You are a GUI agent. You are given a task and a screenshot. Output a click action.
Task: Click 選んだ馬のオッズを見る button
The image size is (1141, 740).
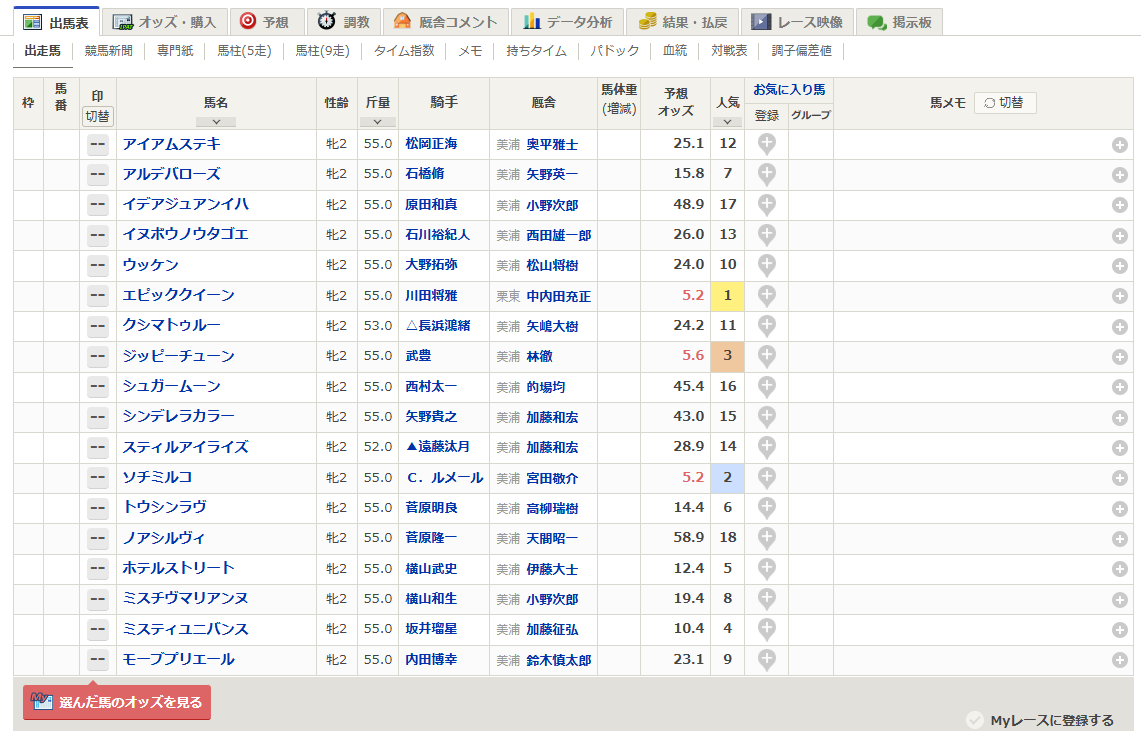point(117,702)
